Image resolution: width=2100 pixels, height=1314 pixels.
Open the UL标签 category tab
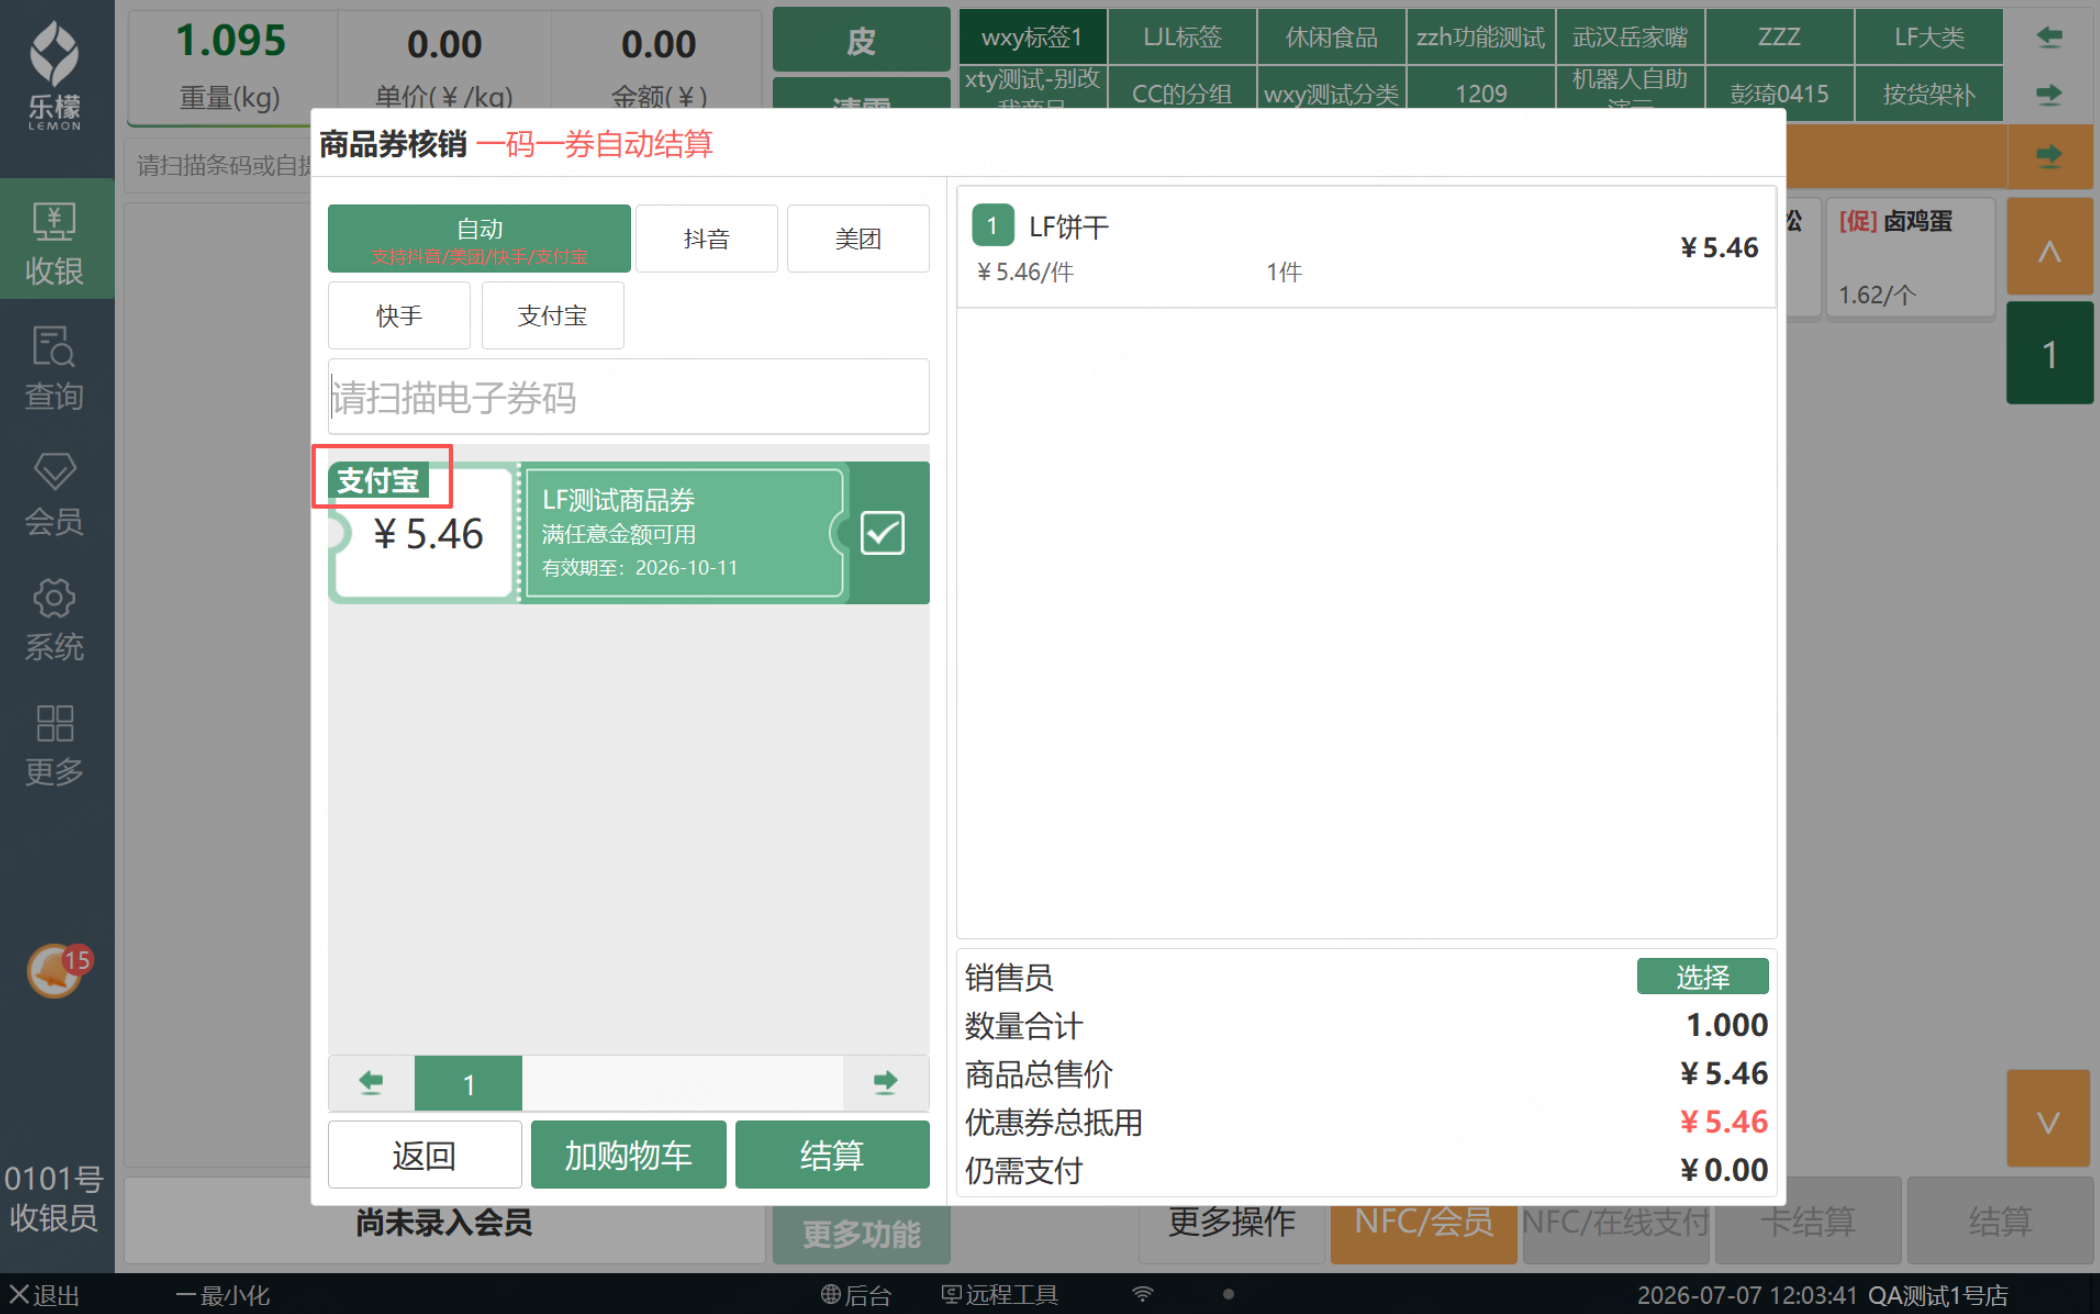tap(1181, 37)
